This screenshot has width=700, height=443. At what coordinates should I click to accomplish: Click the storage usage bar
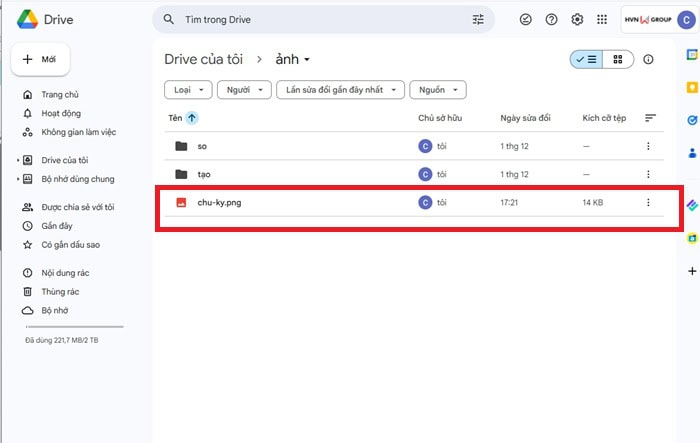73,327
